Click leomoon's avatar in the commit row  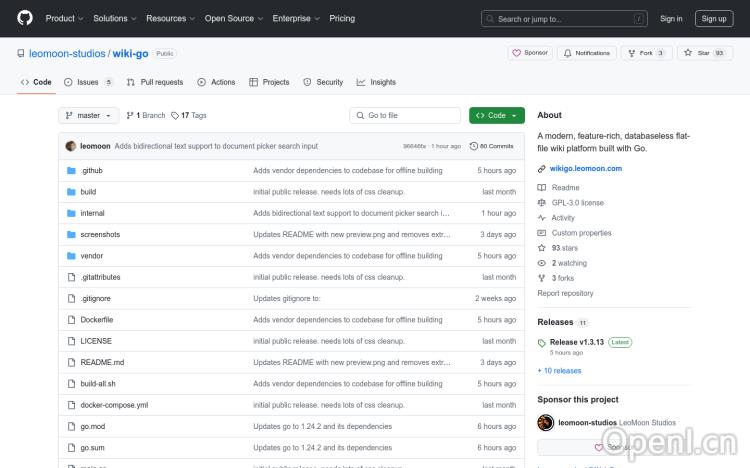pos(71,146)
